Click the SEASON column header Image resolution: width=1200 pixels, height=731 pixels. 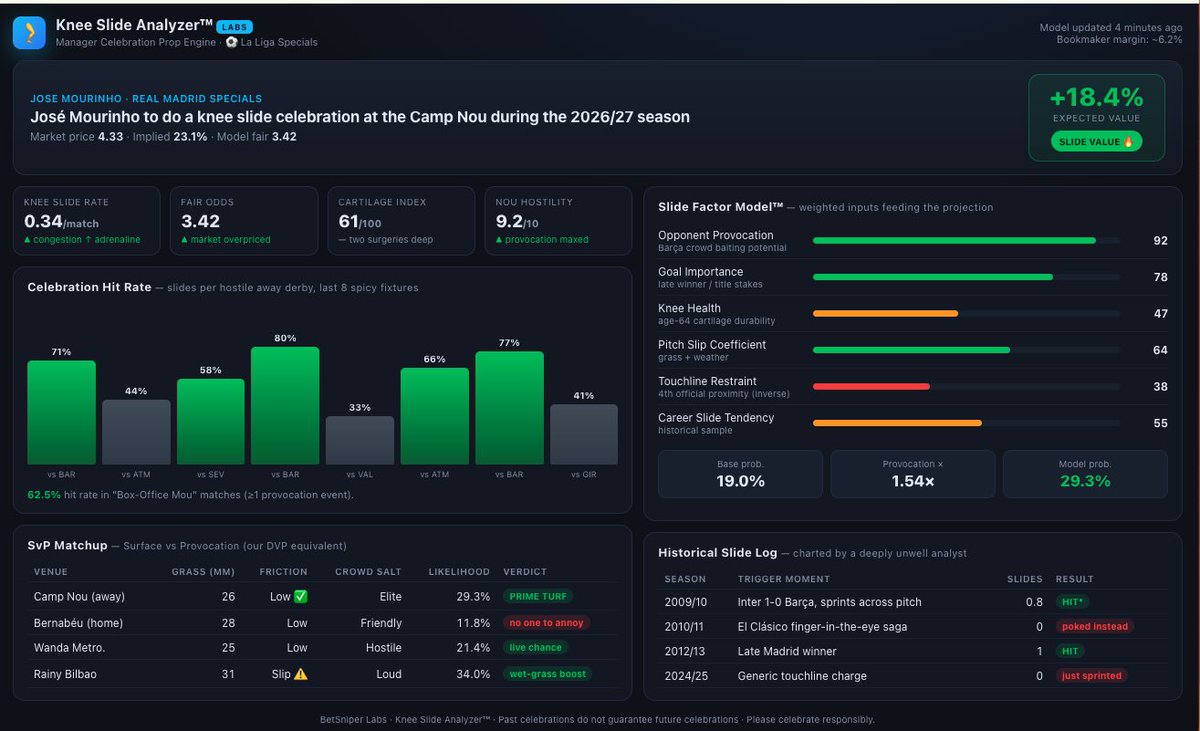tap(685, 579)
